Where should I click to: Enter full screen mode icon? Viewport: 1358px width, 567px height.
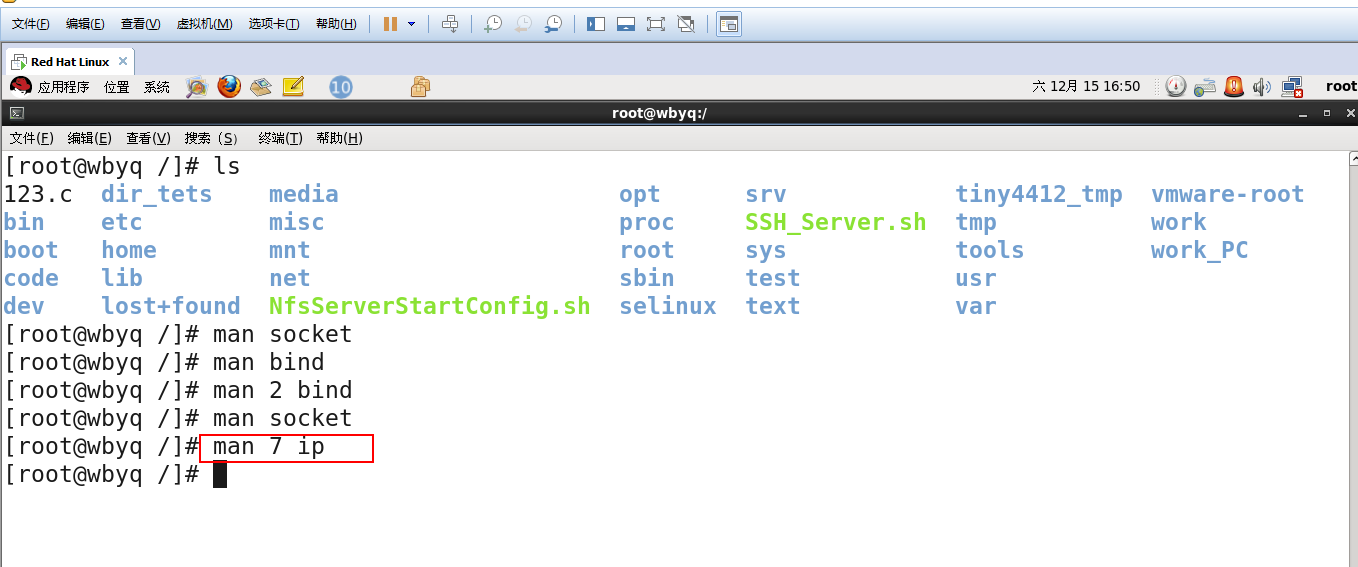[x=656, y=24]
